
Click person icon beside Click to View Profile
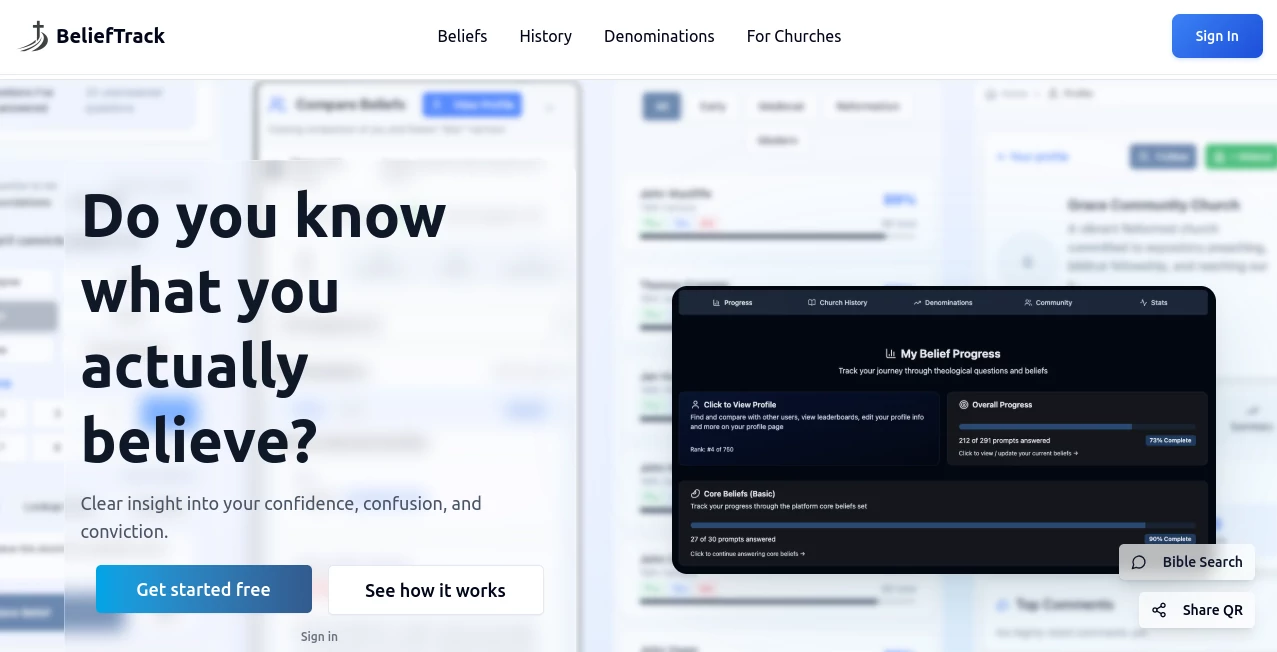click(x=695, y=405)
